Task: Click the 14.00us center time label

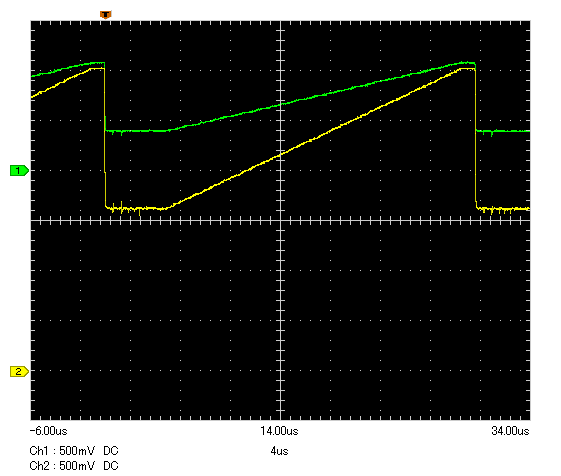Action: coord(279,431)
